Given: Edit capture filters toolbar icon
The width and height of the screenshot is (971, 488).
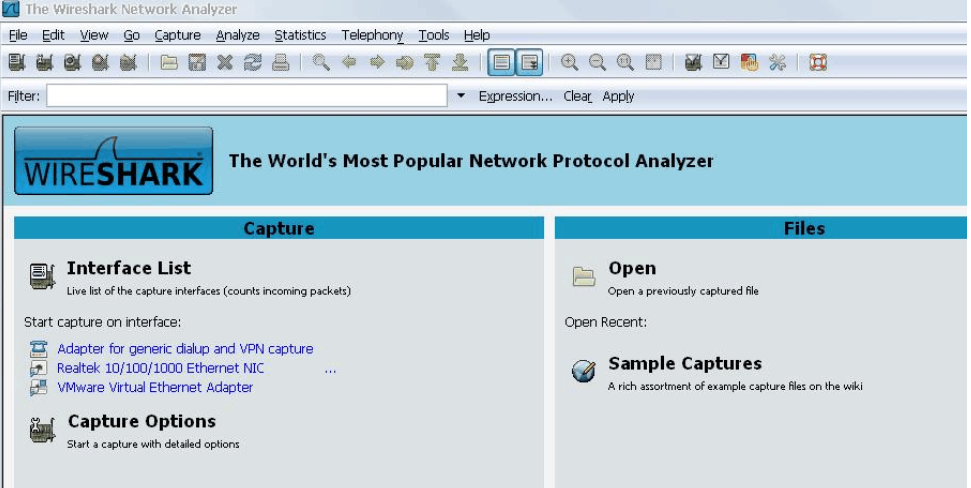Looking at the screenshot, I should pos(693,63).
